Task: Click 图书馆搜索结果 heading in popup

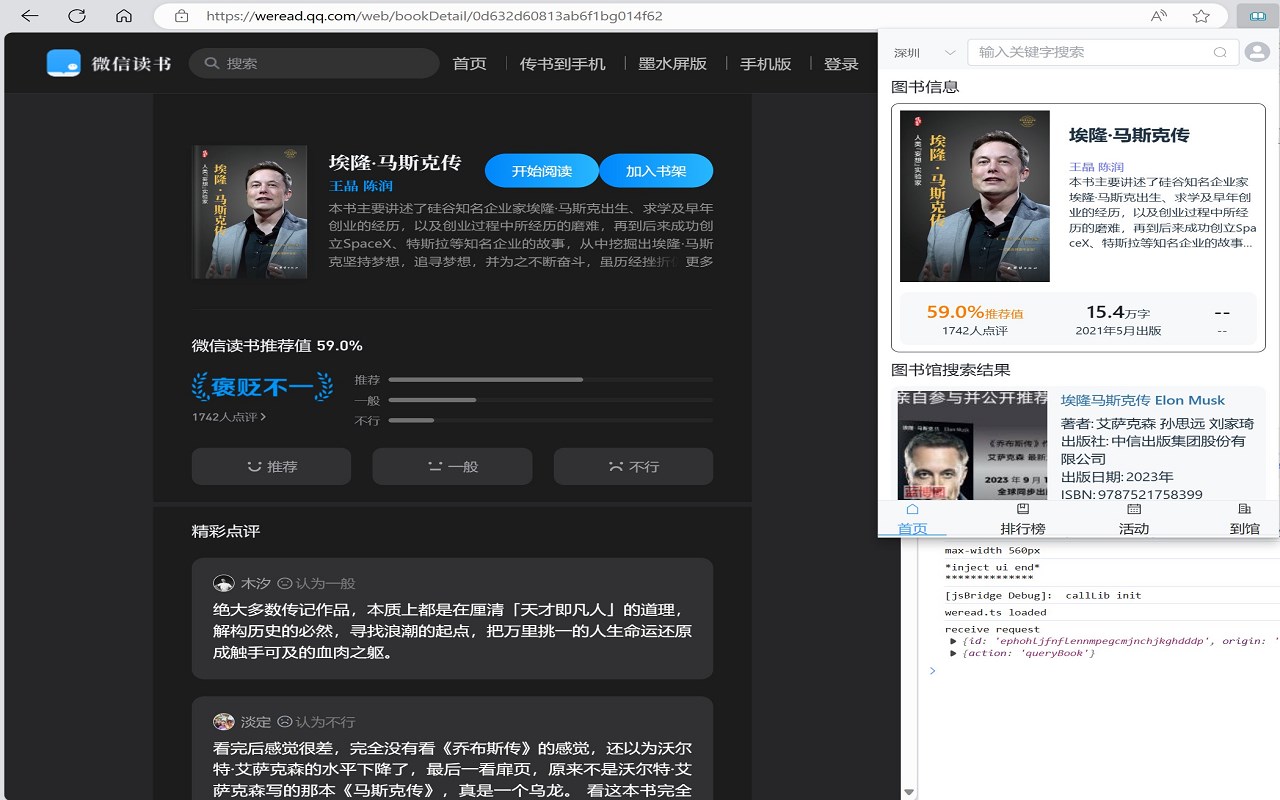Action: pyautogui.click(x=951, y=370)
